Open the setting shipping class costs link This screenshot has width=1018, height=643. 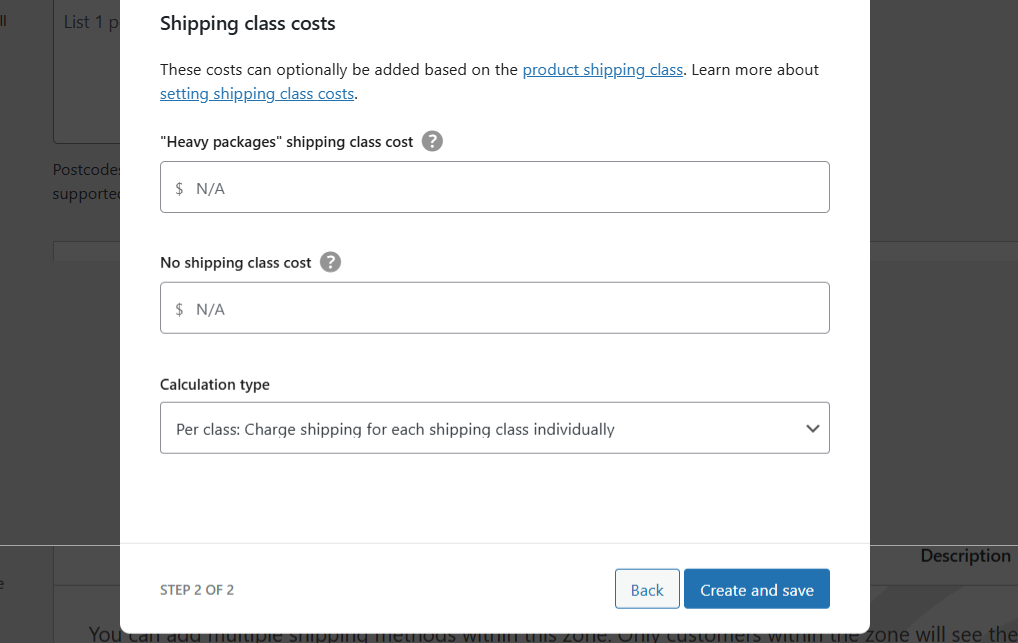(257, 94)
